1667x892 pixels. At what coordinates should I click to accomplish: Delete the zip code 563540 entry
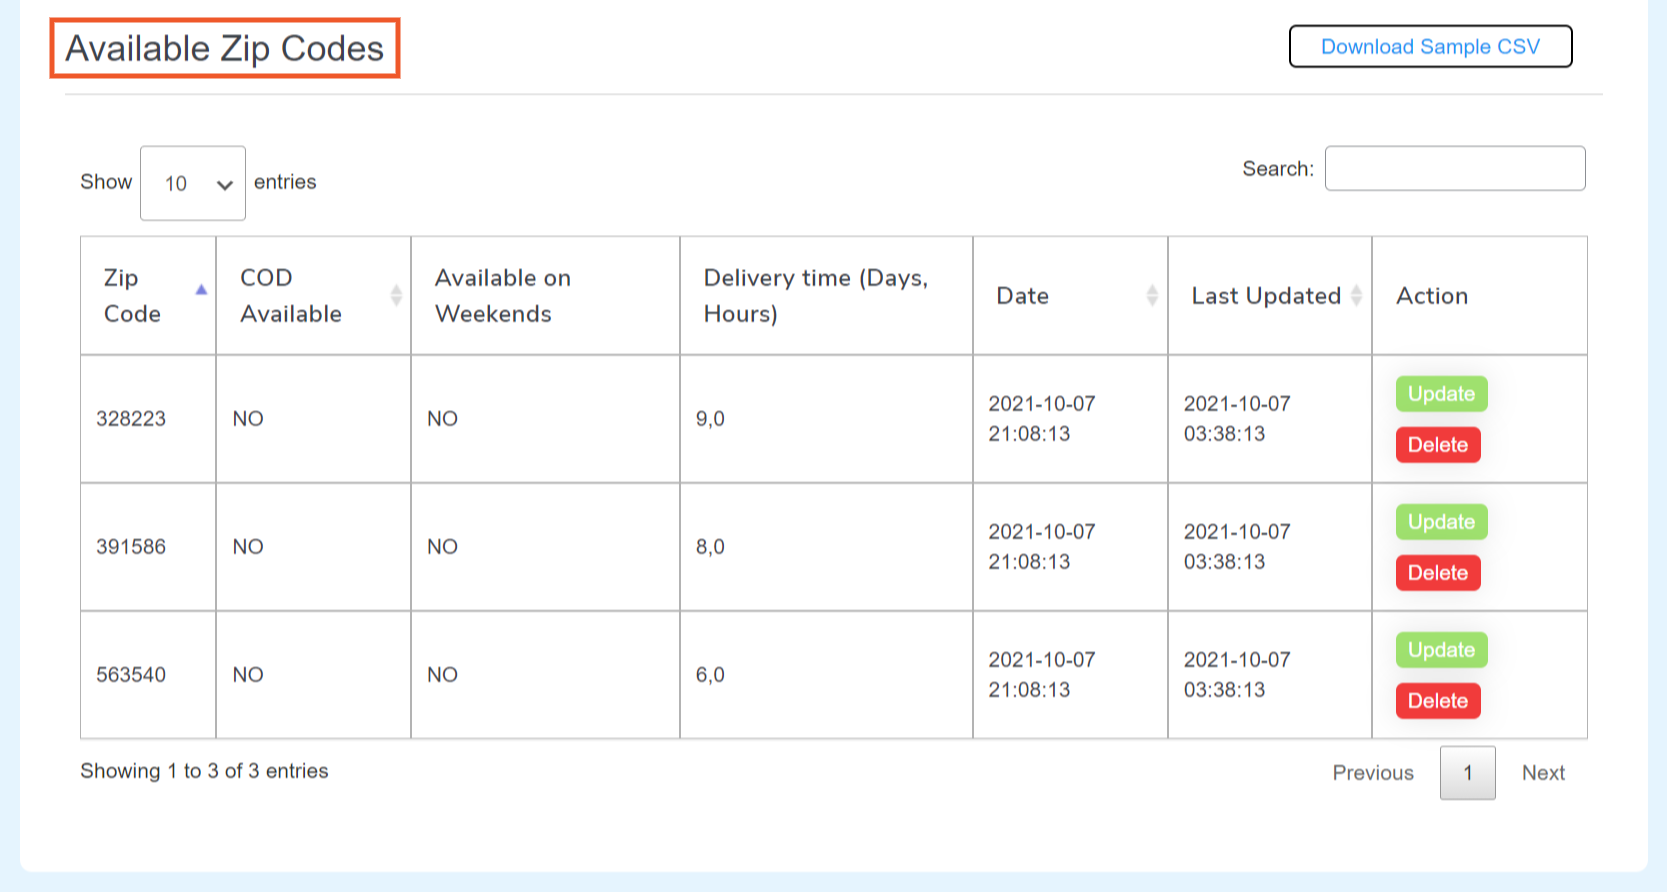(x=1438, y=701)
